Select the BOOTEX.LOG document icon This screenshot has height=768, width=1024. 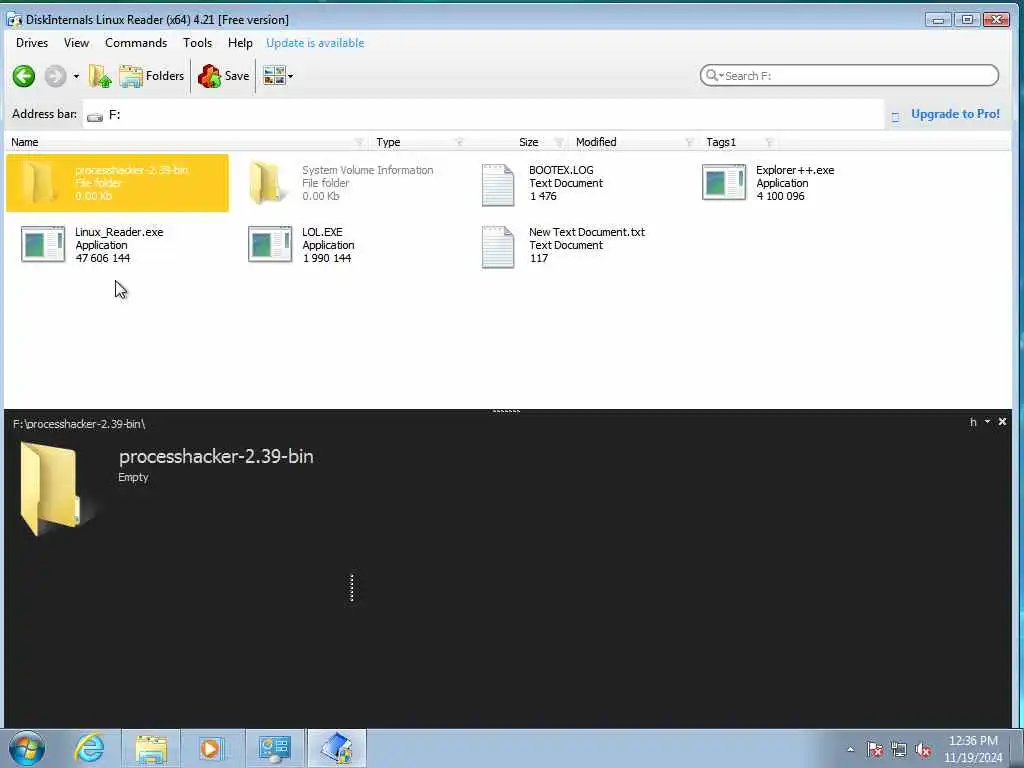[x=498, y=185]
